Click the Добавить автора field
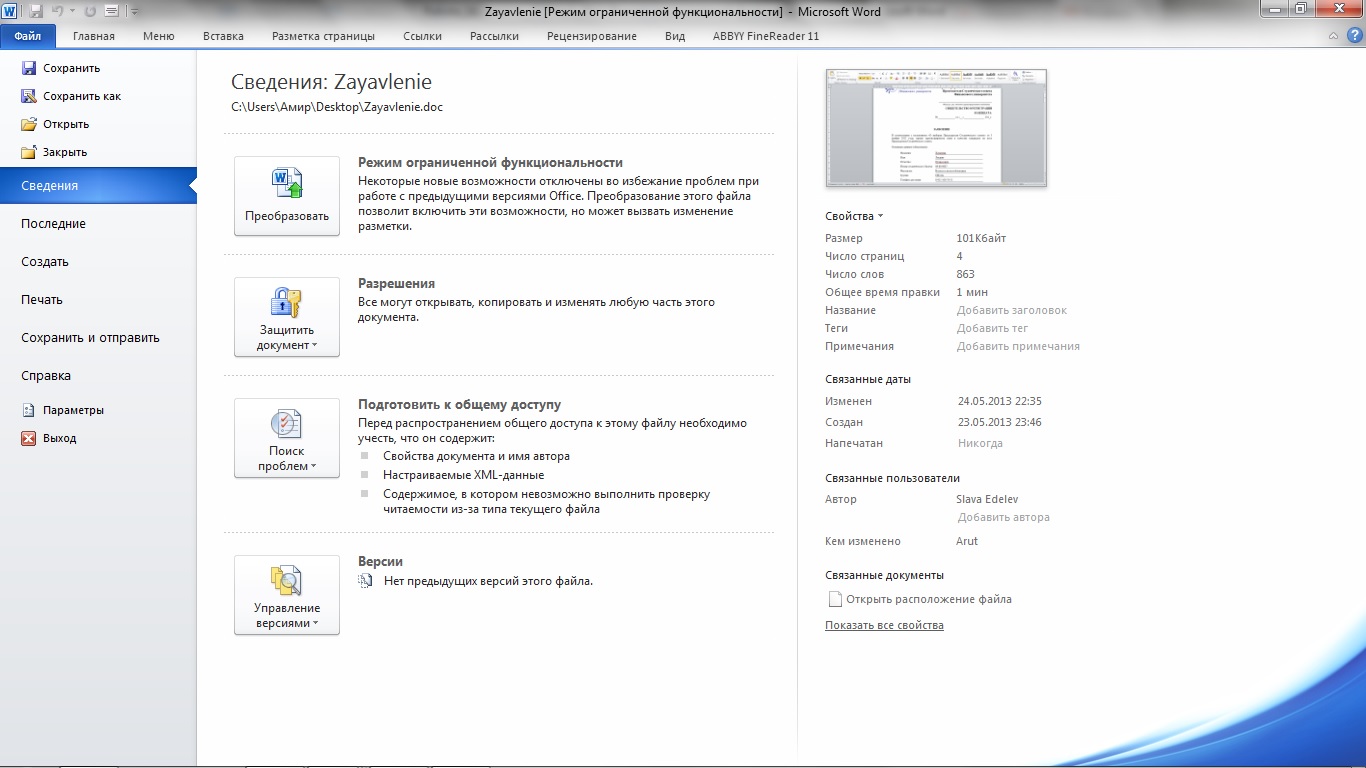 [1004, 518]
